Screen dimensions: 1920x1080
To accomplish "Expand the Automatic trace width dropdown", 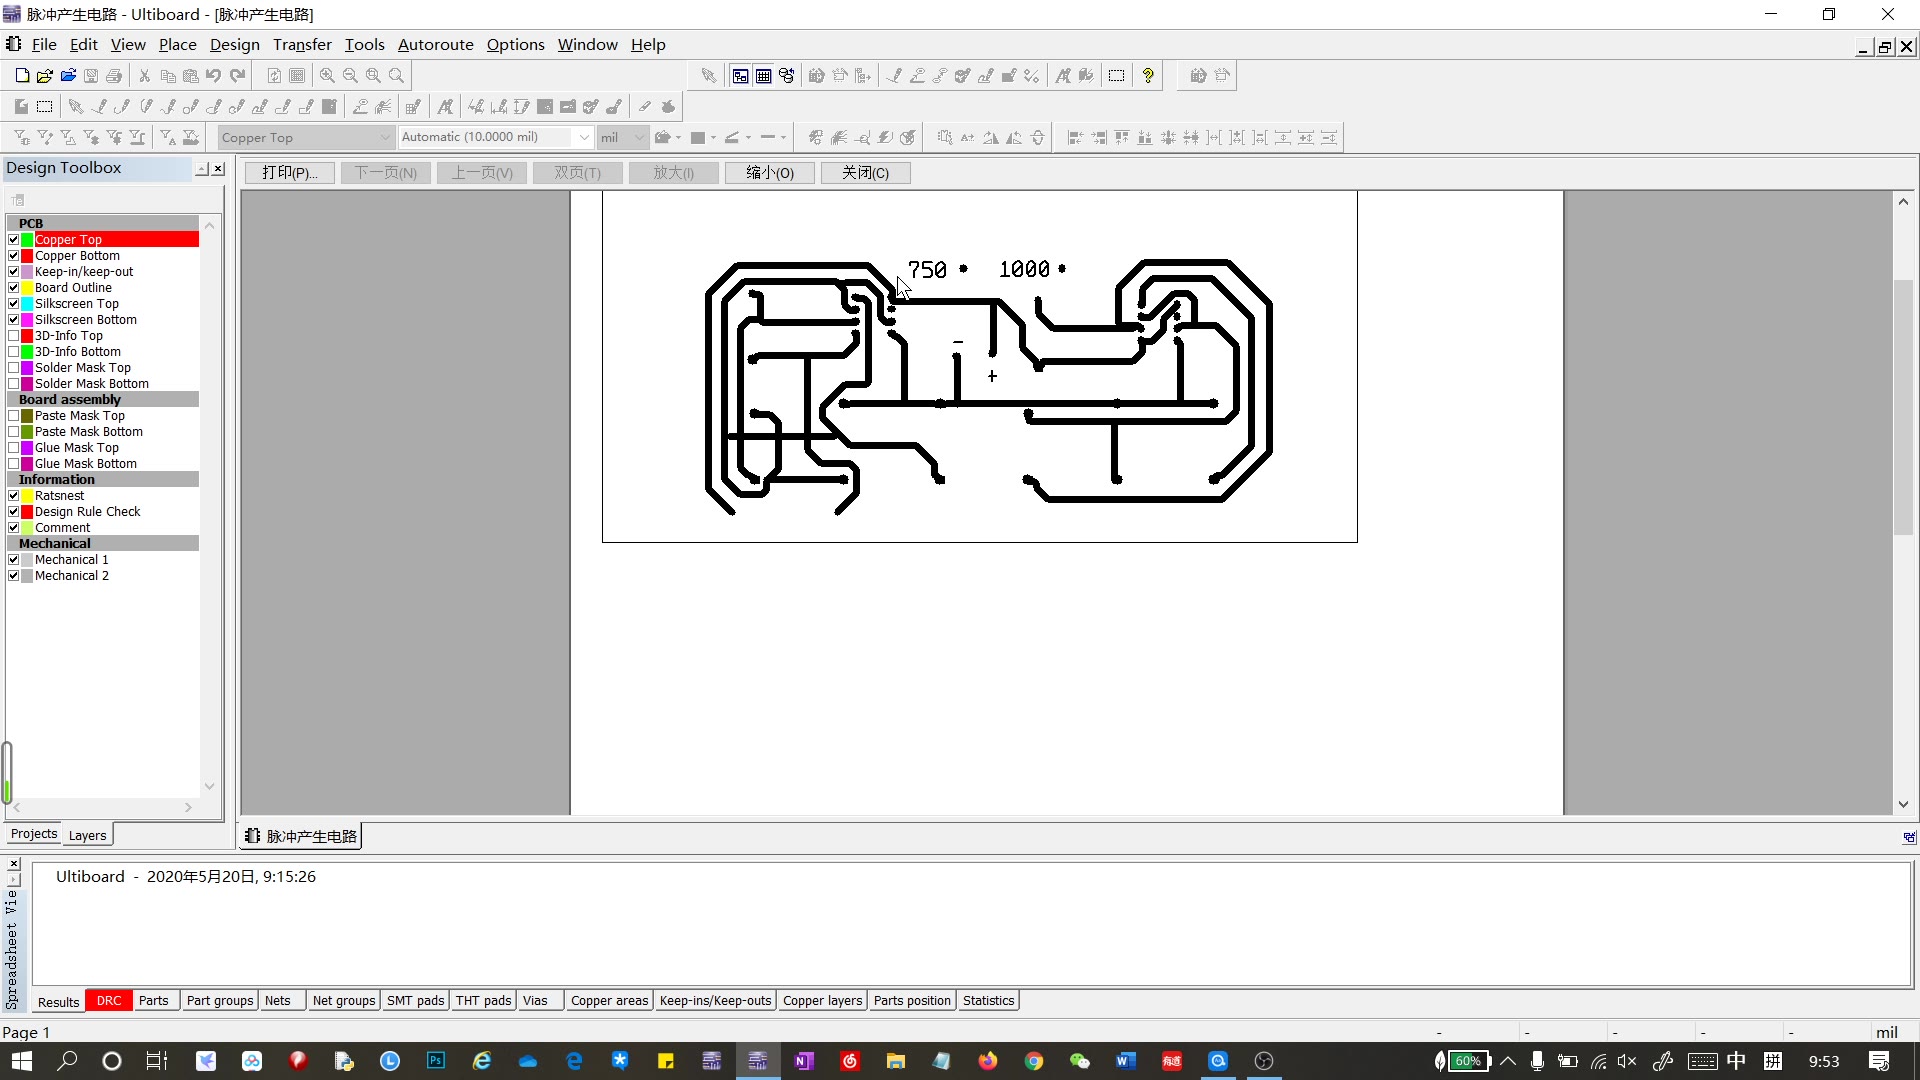I will 584,137.
